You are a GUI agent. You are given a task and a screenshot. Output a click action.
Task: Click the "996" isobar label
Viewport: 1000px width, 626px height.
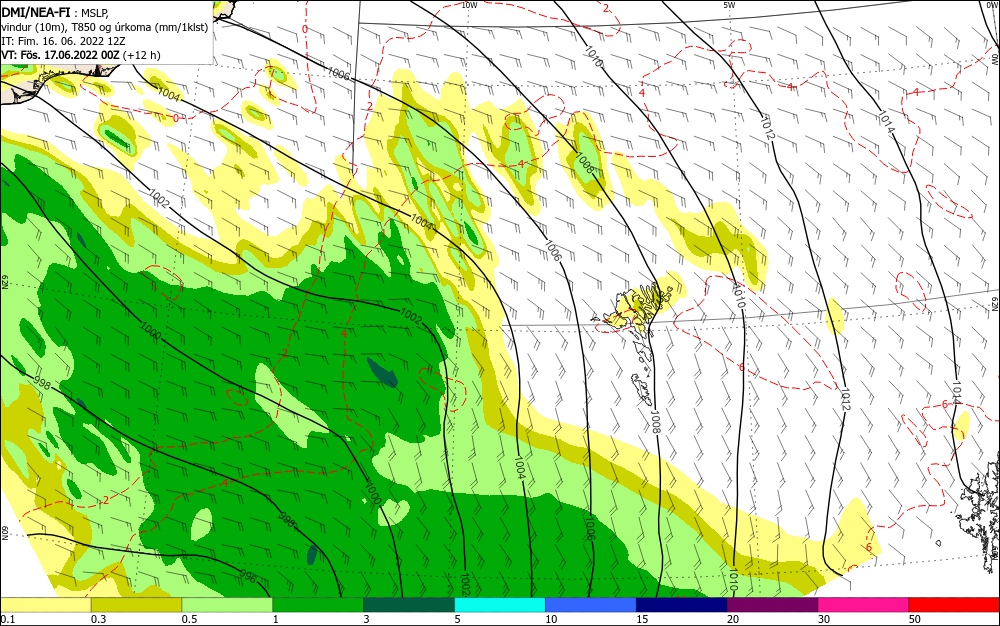(248, 578)
